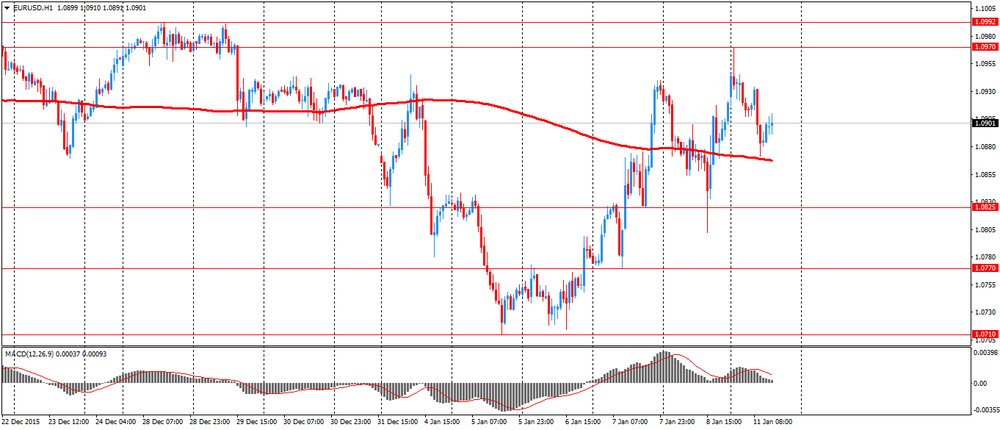Select the 1.0770 red price label
The height and width of the screenshot is (430, 1000).
(985, 269)
